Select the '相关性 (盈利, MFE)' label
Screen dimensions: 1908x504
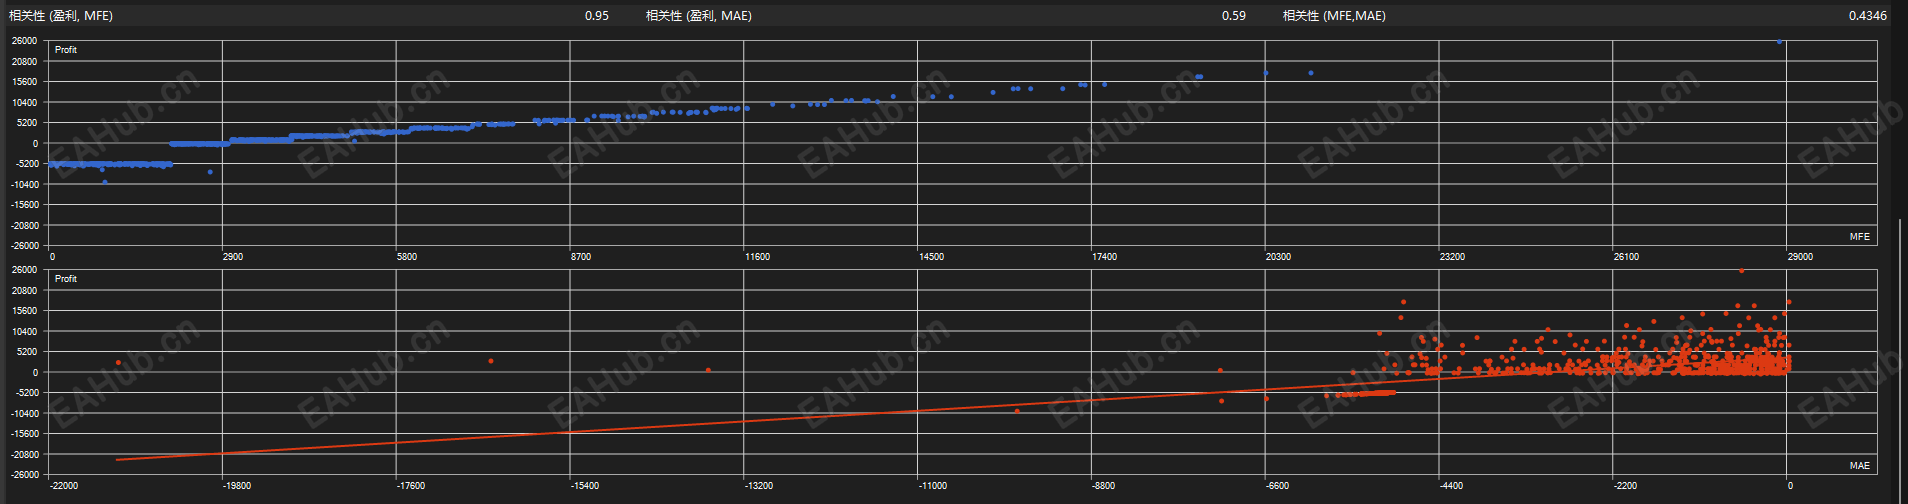61,16
